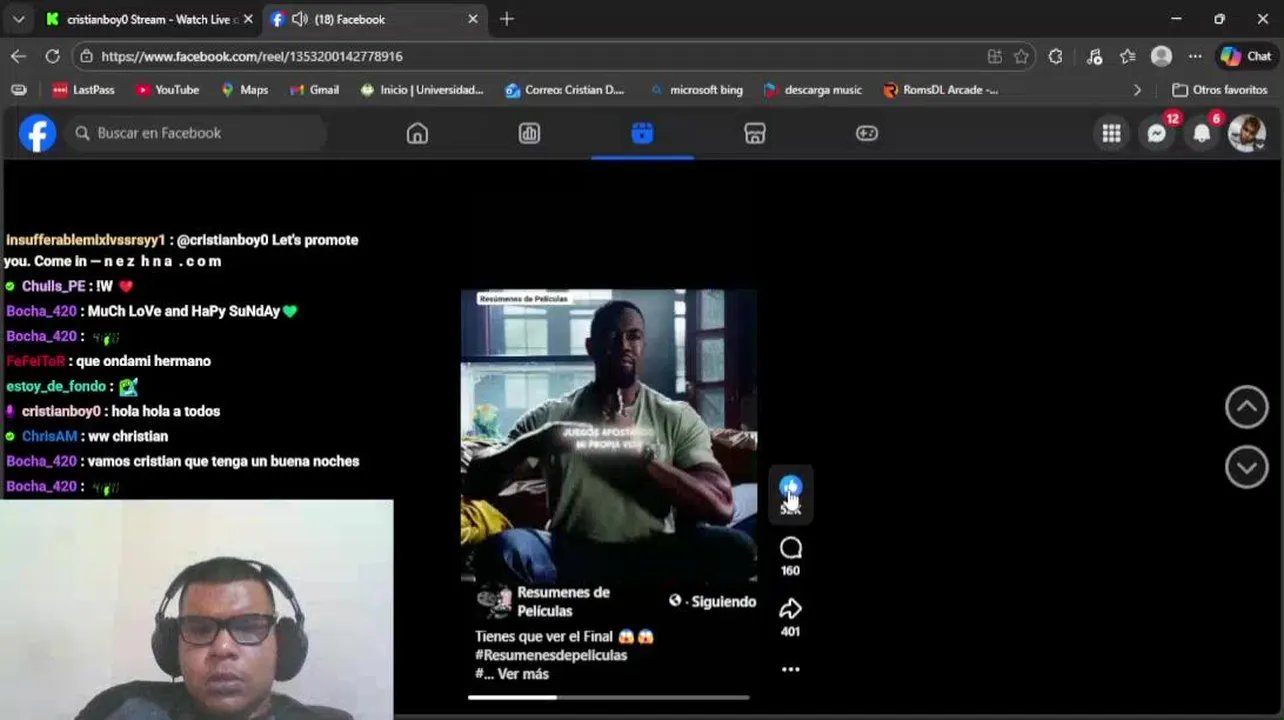This screenshot has height=720, width=1284.
Task: Click the webcam overlay of streamer
Action: click(197, 610)
